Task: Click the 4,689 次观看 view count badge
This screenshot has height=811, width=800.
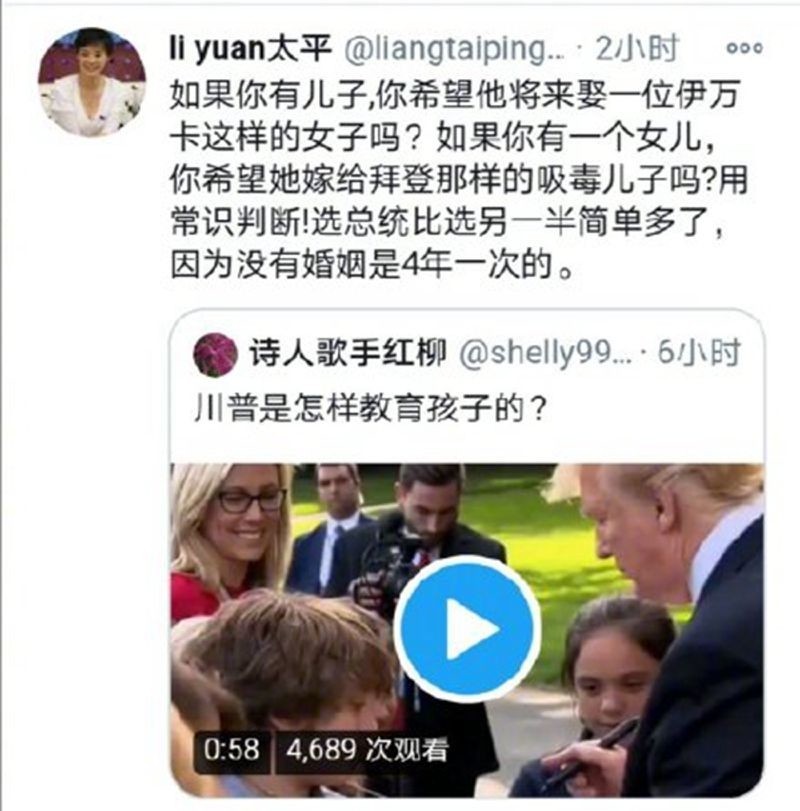Action: click(x=367, y=750)
